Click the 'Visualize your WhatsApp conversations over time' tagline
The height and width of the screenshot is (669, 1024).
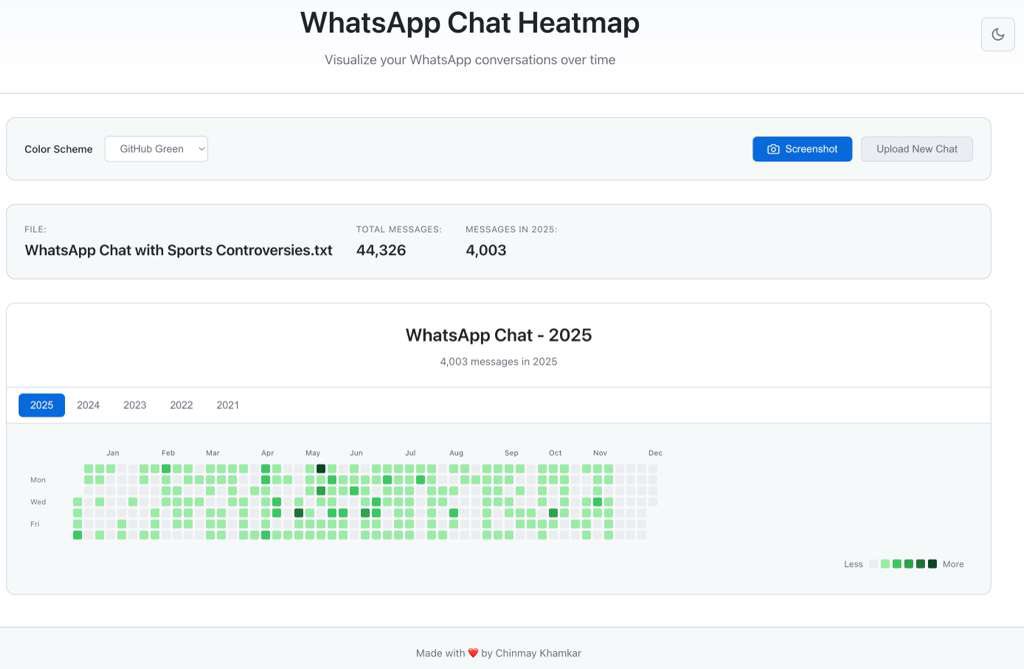[x=470, y=59]
